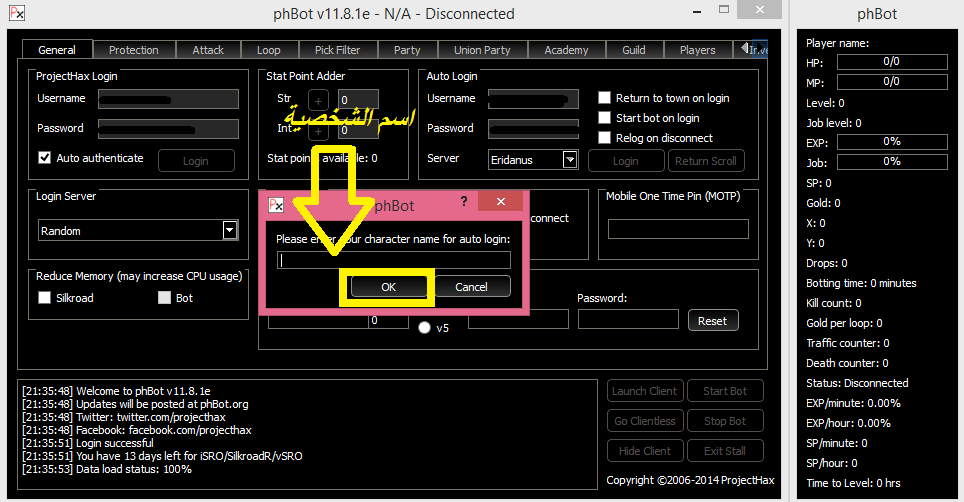
Task: Open the Academy tab
Action: point(566,50)
